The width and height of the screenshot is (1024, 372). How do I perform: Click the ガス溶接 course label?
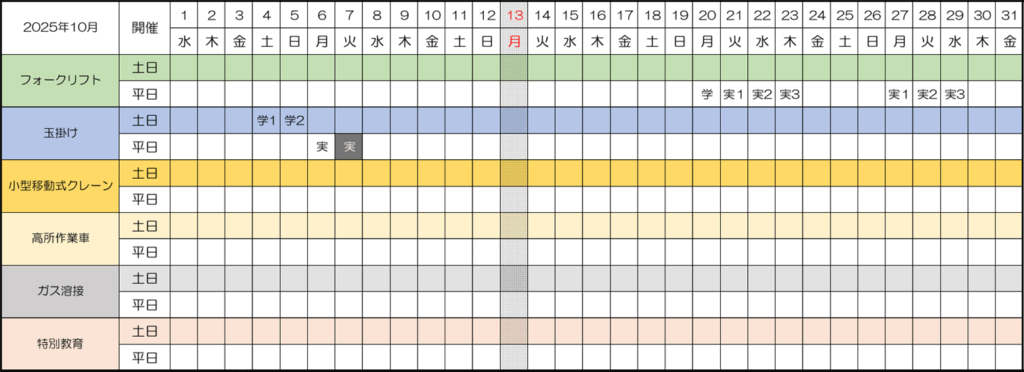(61, 291)
